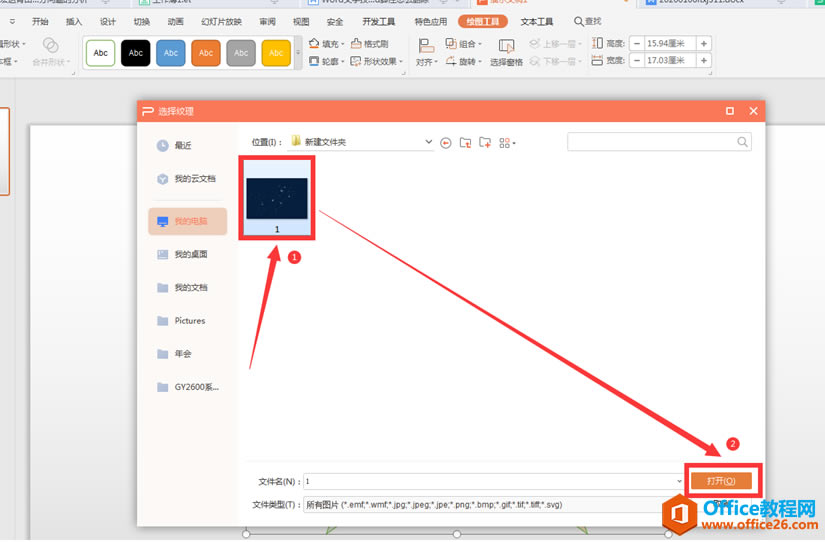Choose the yellow Abc shape style
The image size is (825, 542).
tap(276, 53)
